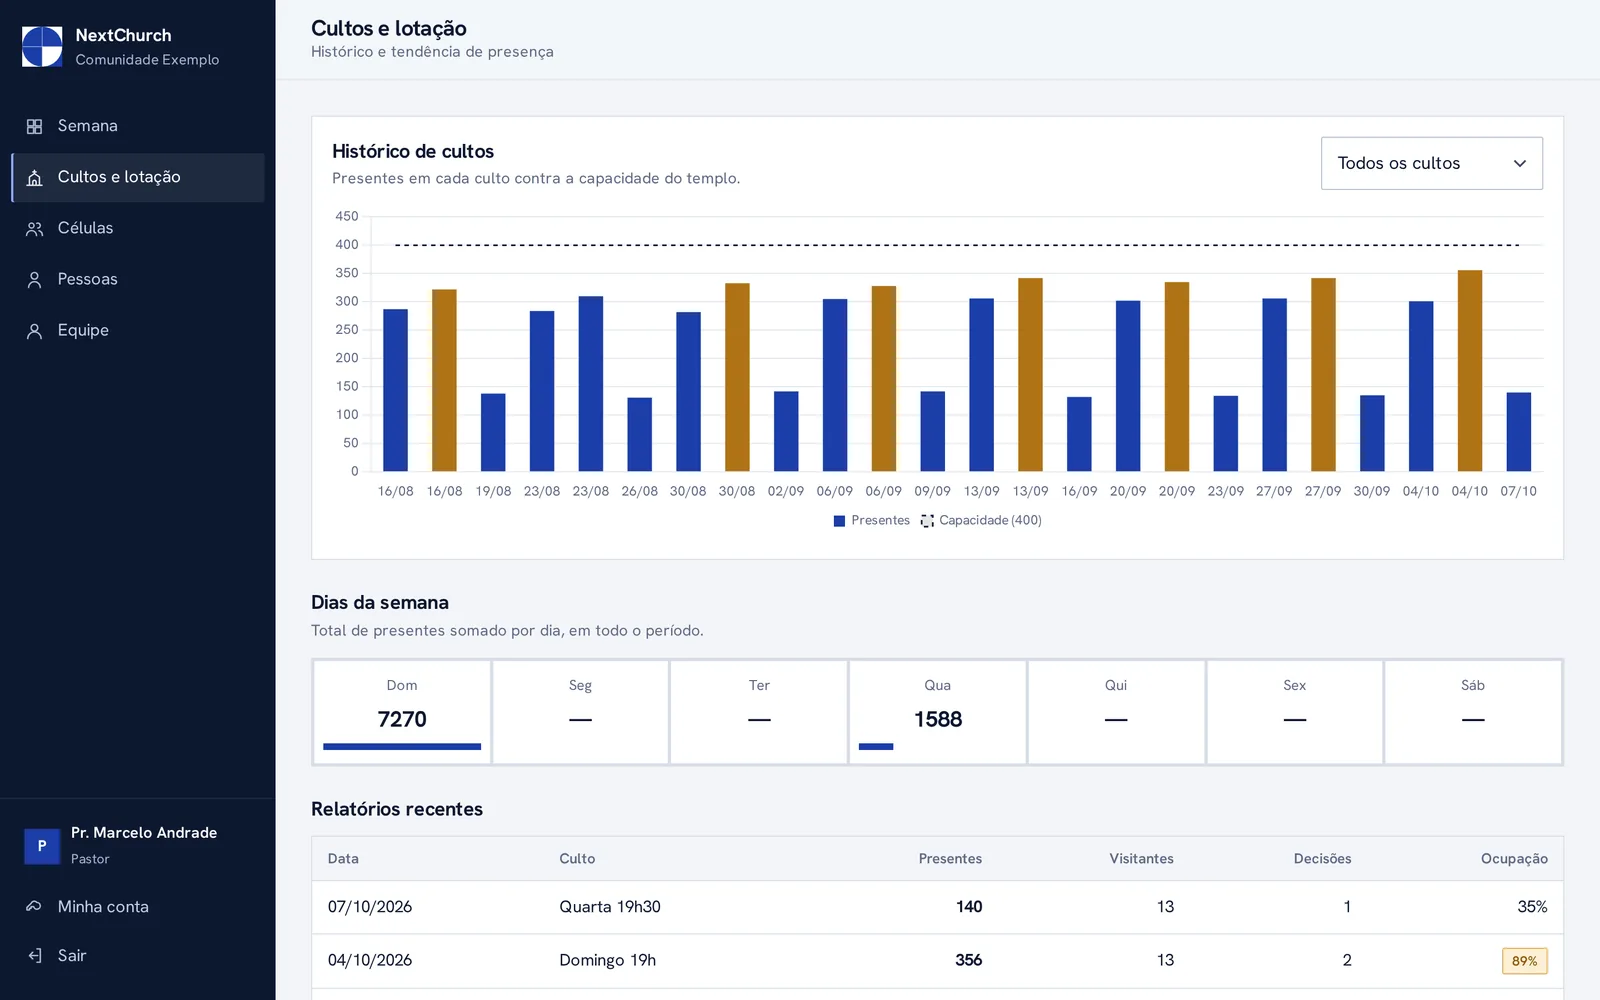Click the Sair logout icon
The width and height of the screenshot is (1600, 1000).
(34, 955)
